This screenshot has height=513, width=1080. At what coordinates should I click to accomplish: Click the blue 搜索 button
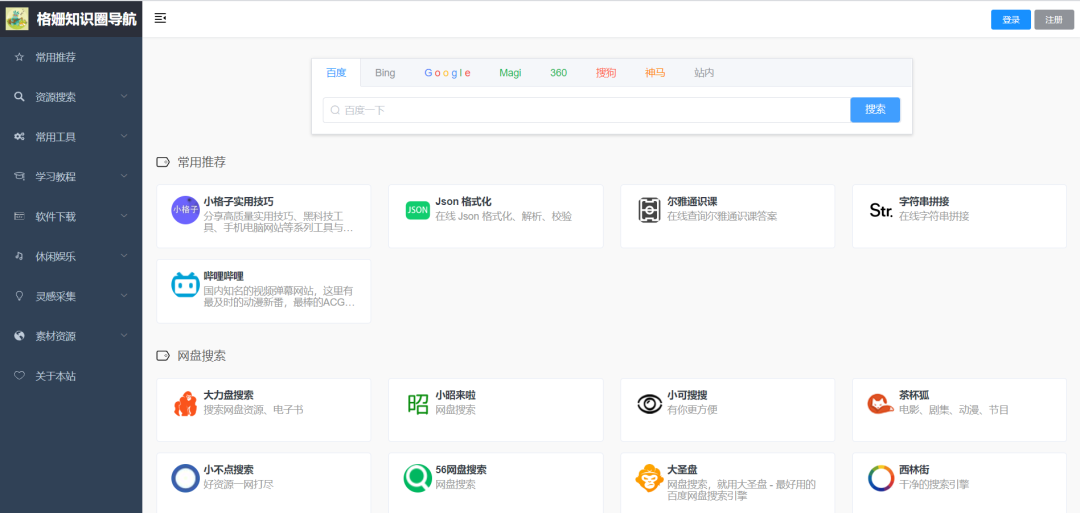[x=875, y=109]
